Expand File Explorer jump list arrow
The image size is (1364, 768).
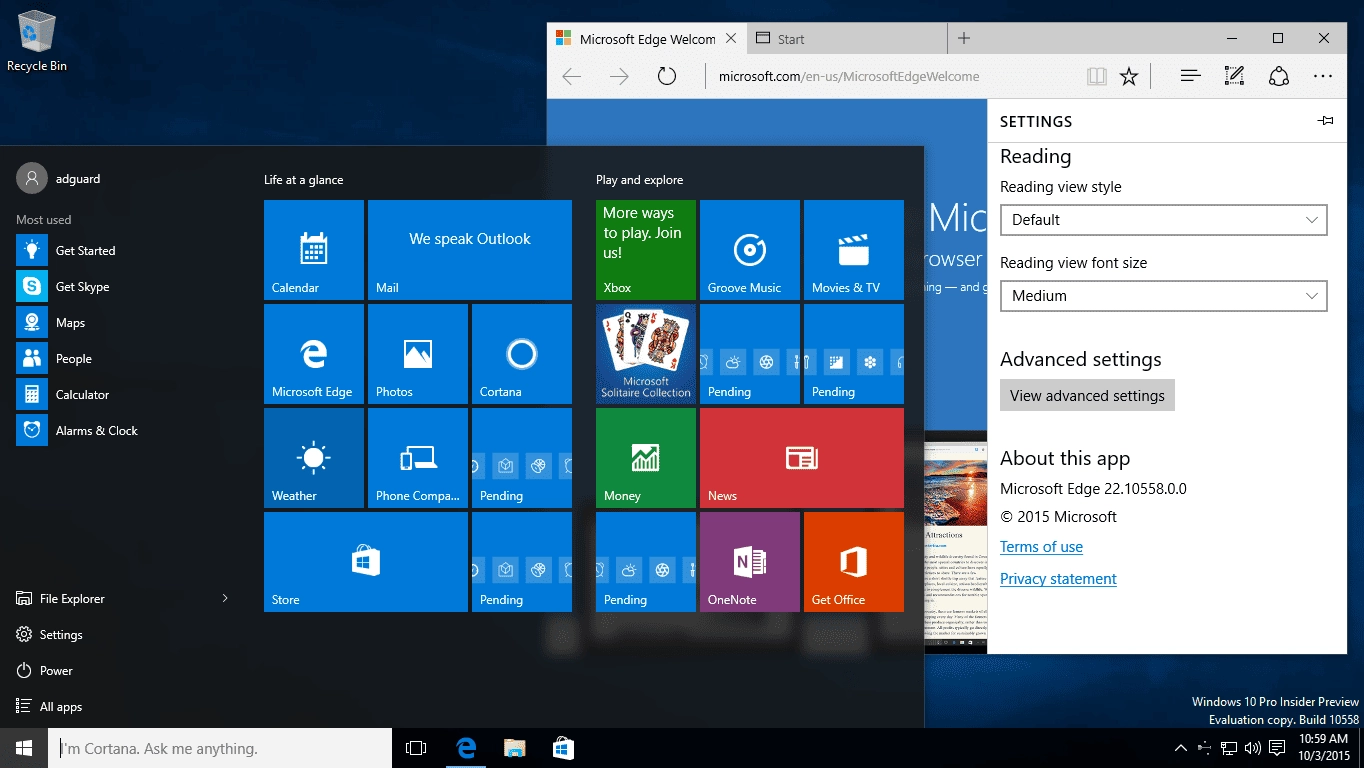pyautogui.click(x=224, y=598)
